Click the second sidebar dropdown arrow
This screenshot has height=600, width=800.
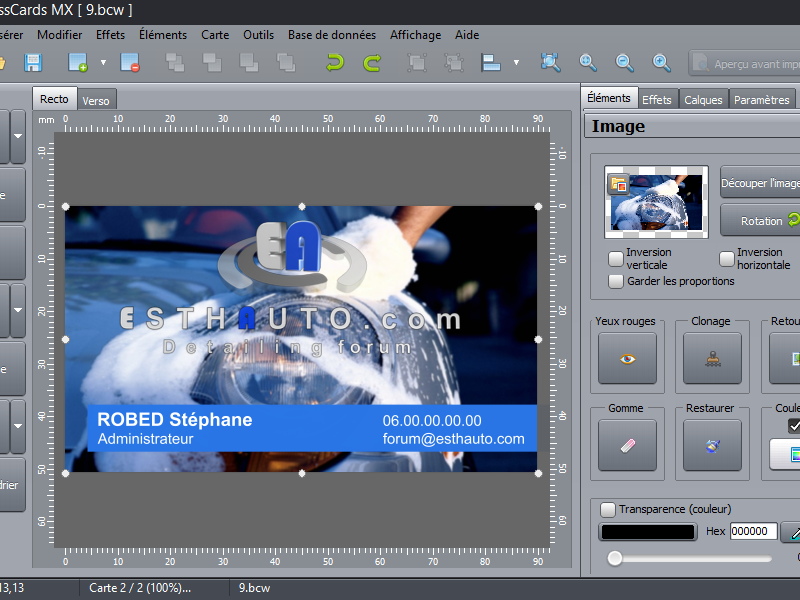point(18,310)
